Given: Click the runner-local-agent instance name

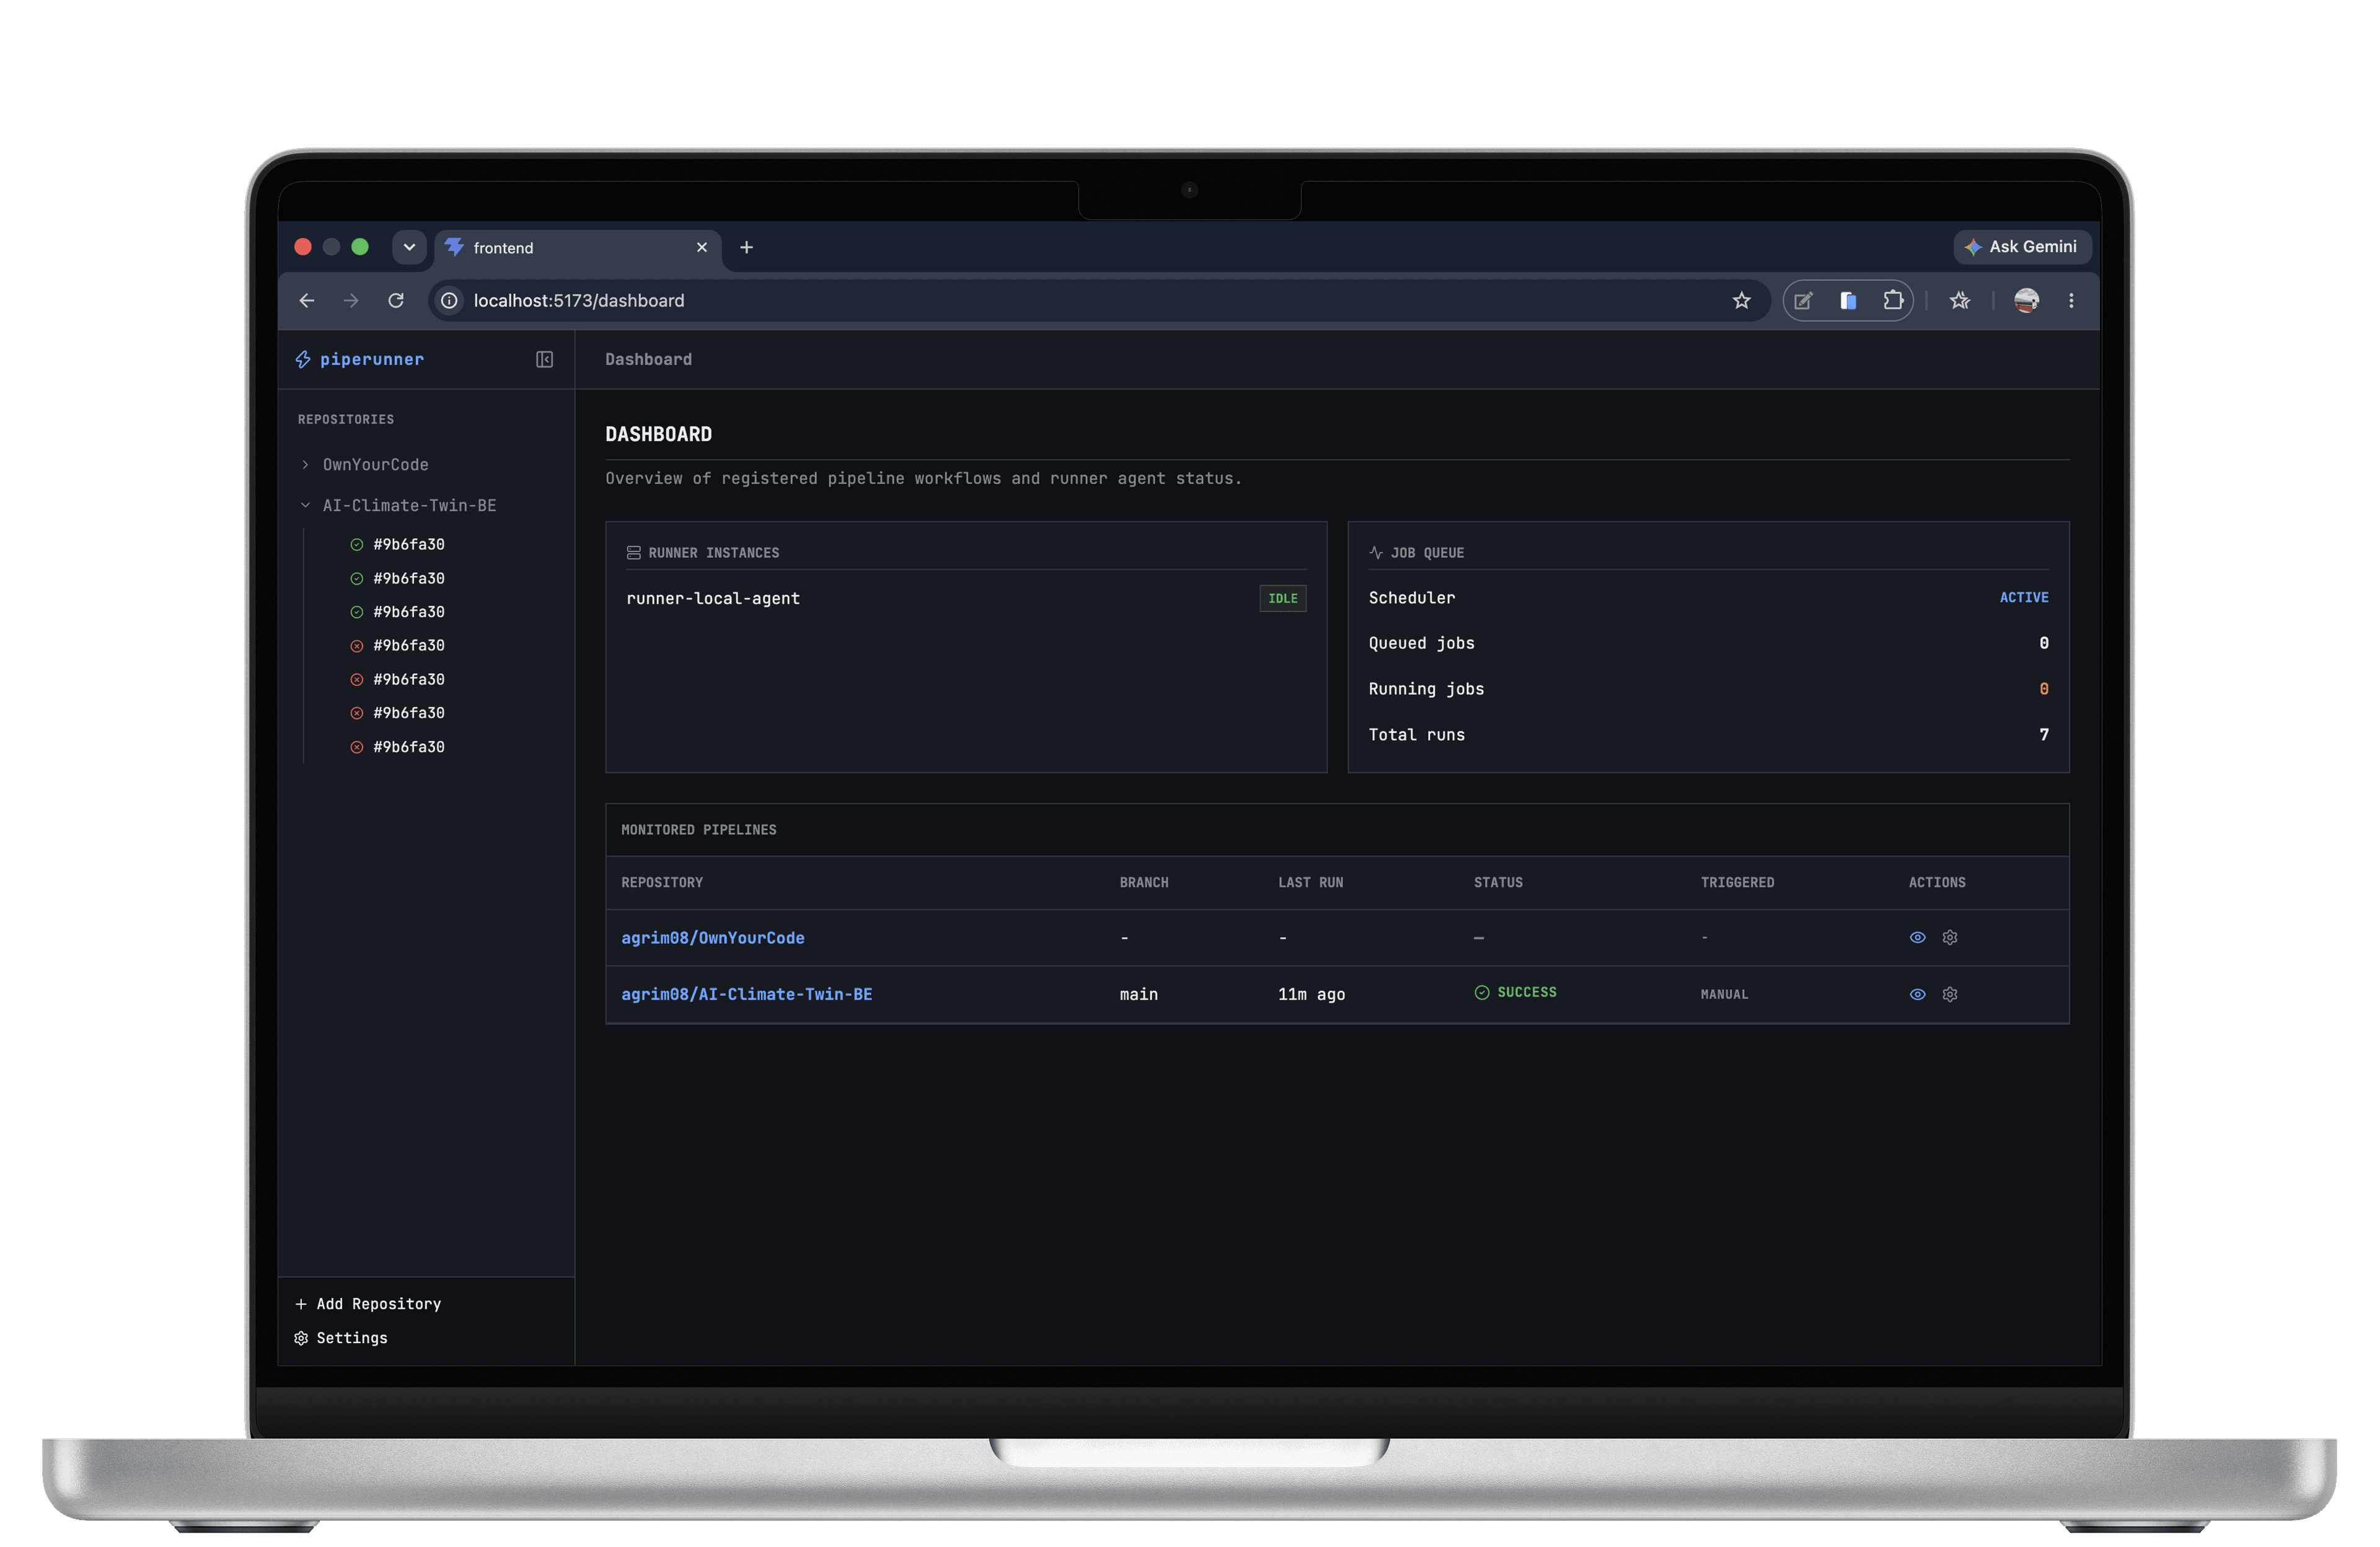Looking at the screenshot, I should click(x=713, y=598).
